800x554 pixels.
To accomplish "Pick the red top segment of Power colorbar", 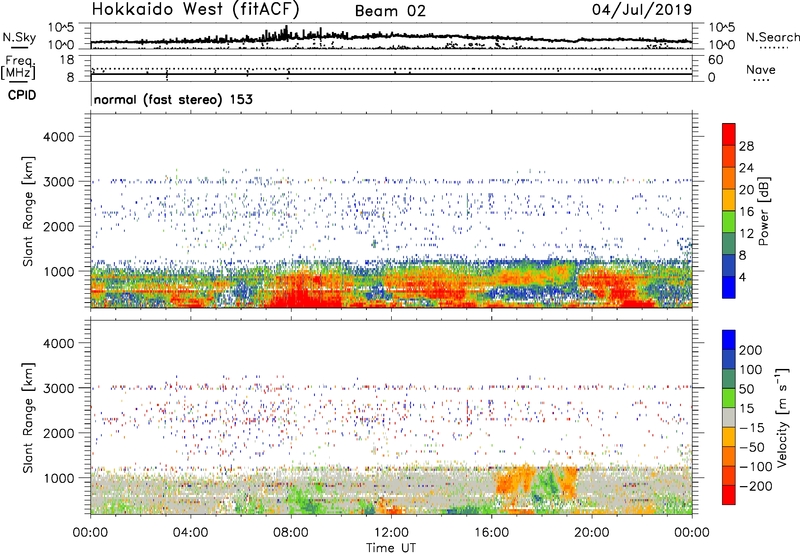I will point(729,134).
